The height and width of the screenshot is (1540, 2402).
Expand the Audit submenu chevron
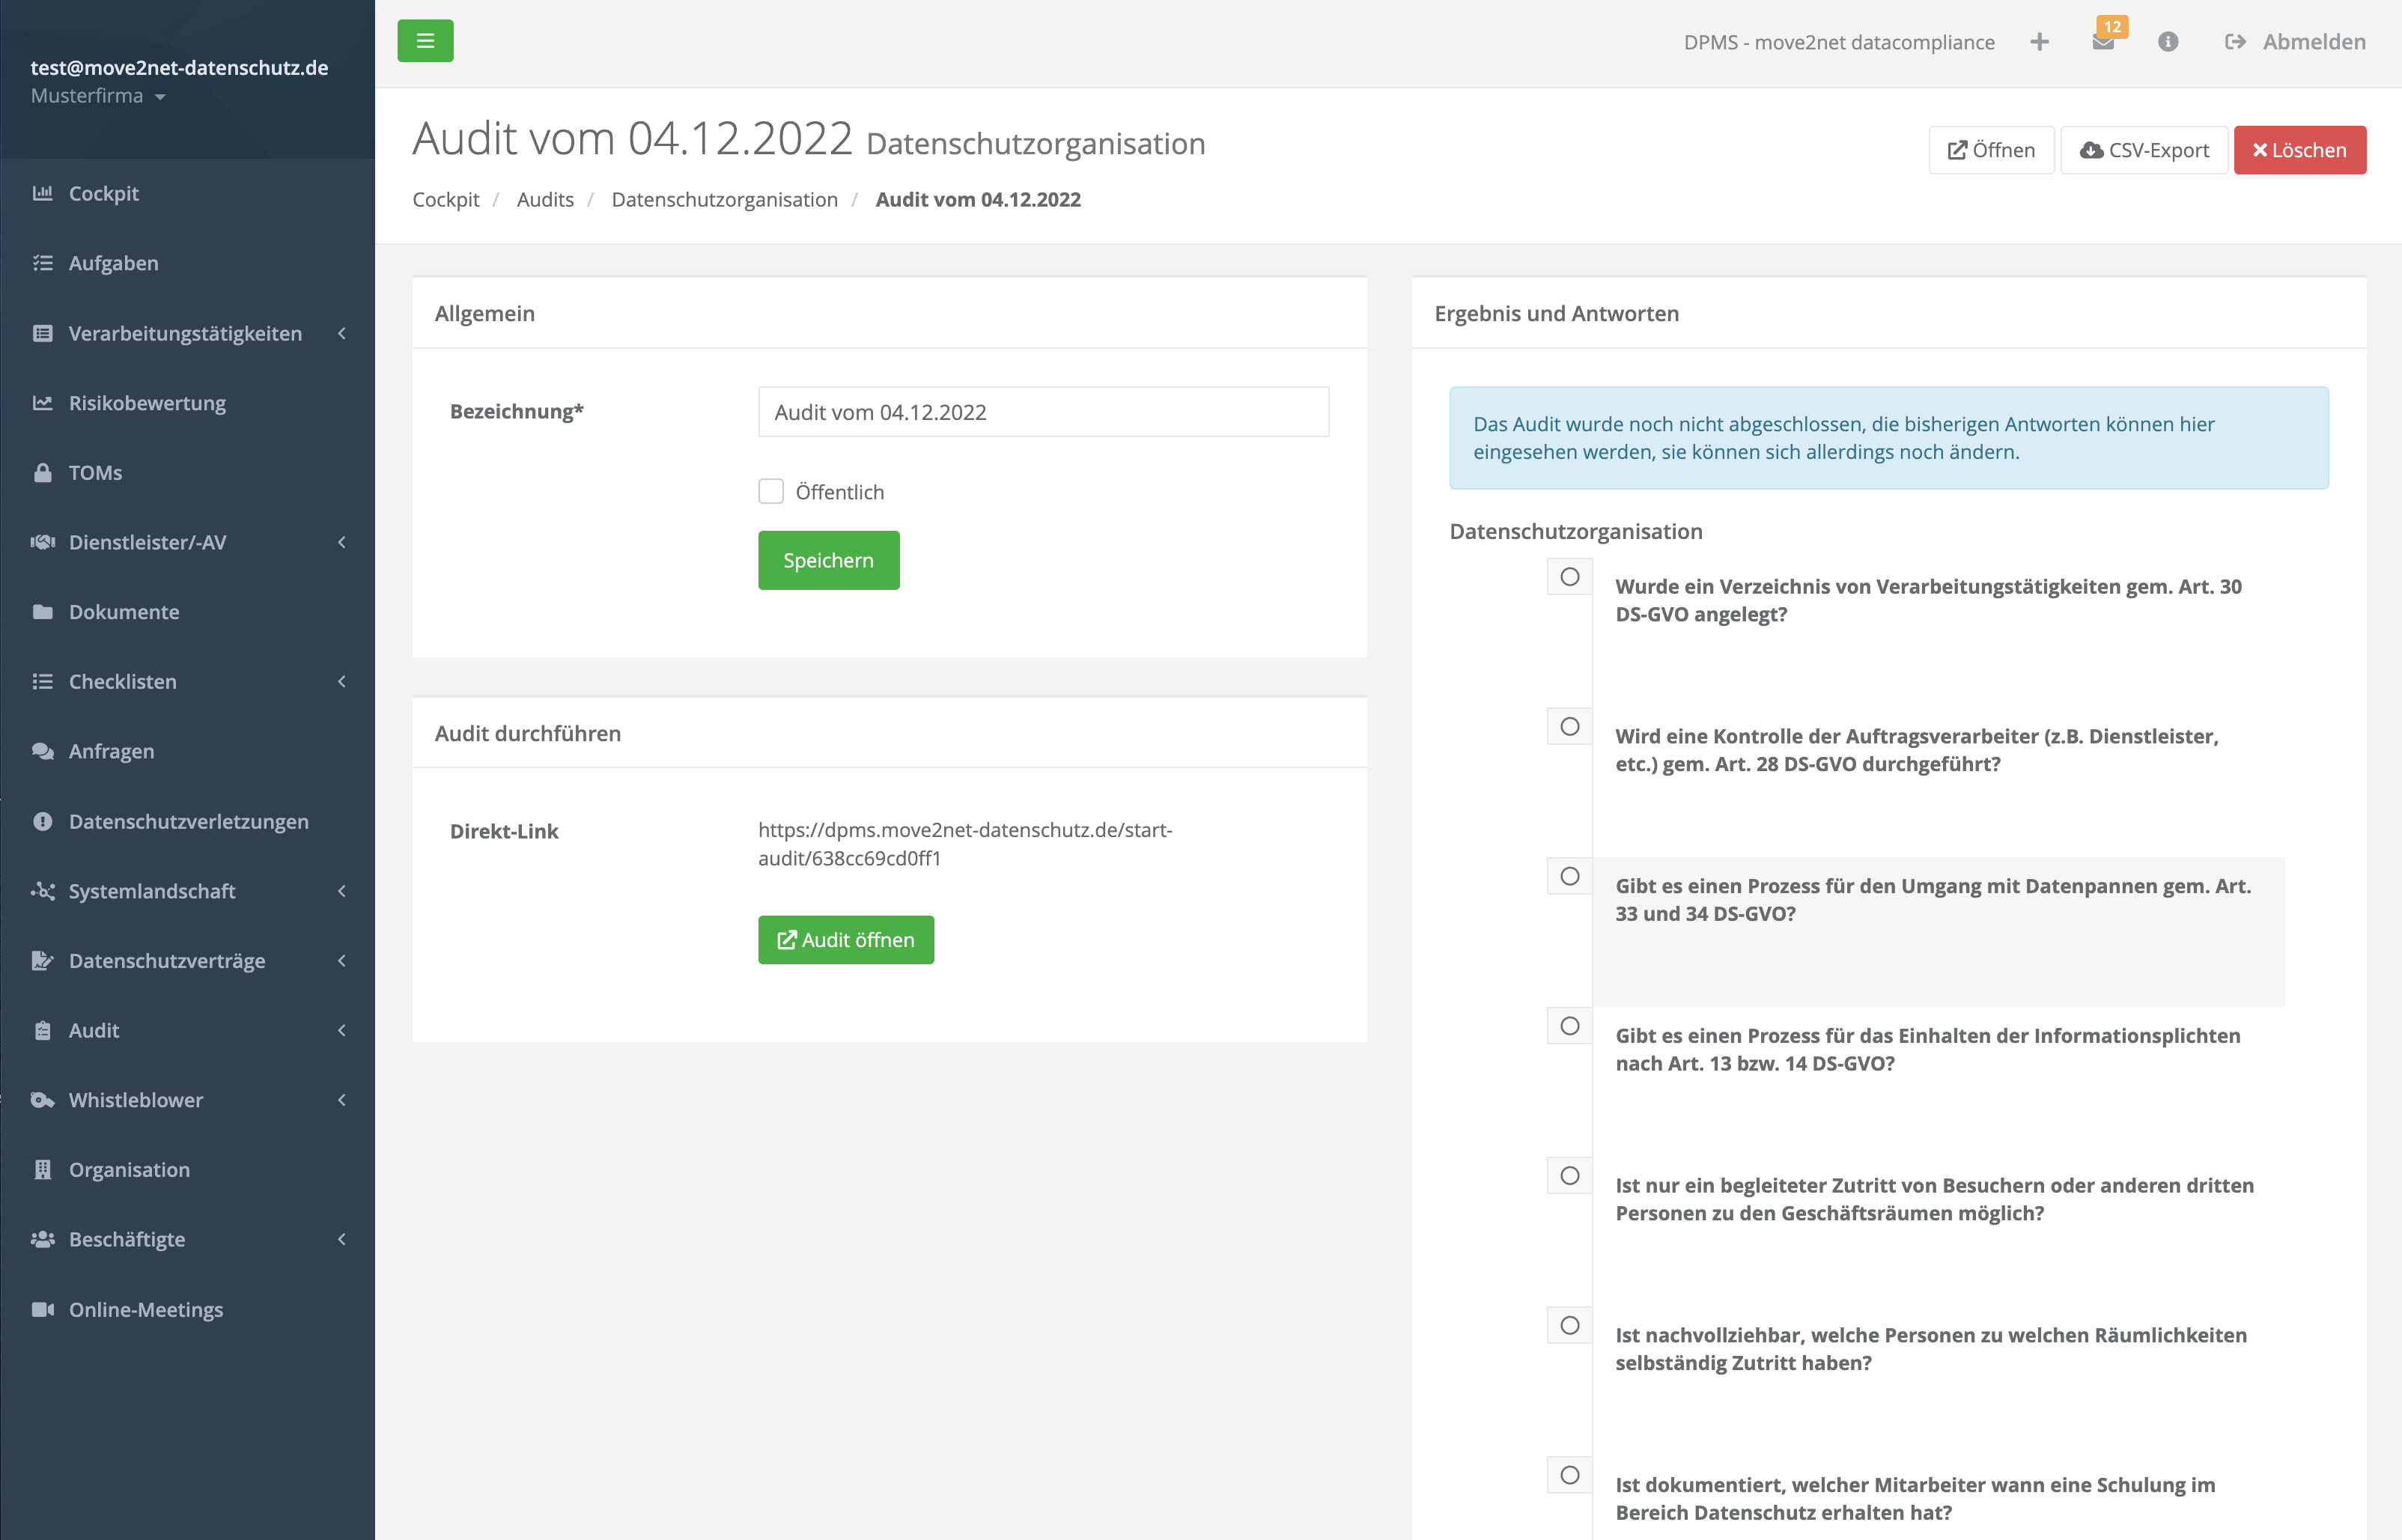pyautogui.click(x=342, y=1030)
